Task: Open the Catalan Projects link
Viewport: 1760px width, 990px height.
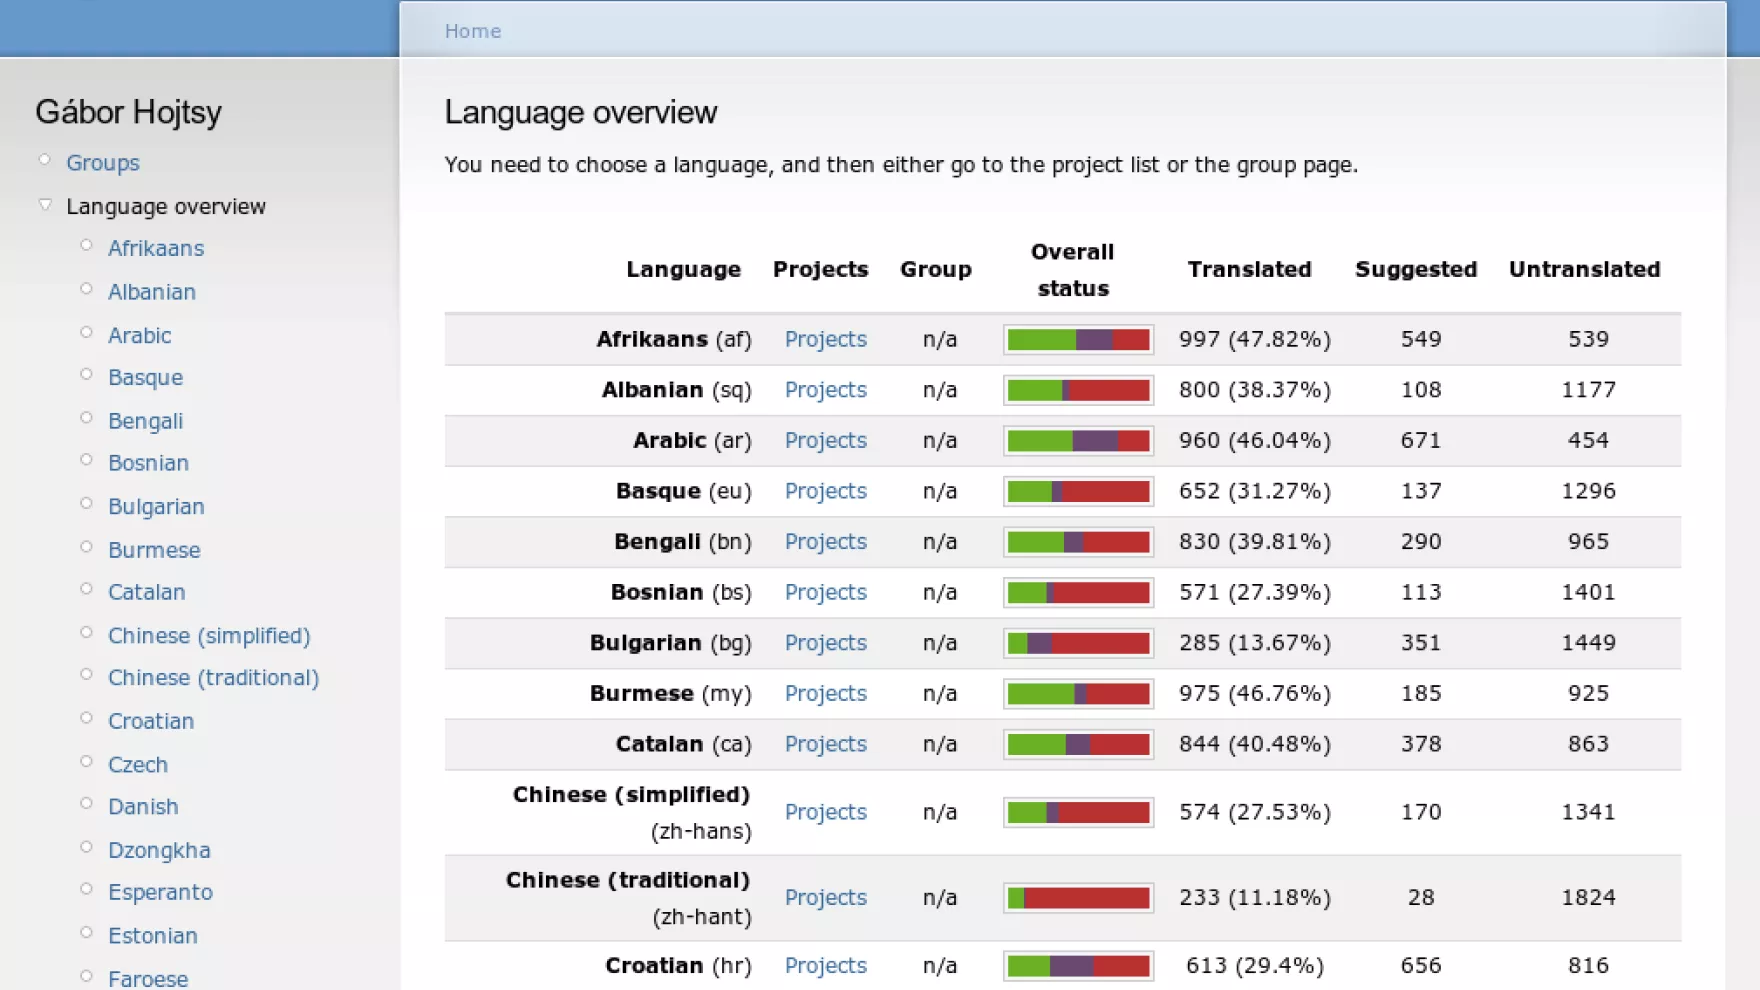Action: point(826,744)
